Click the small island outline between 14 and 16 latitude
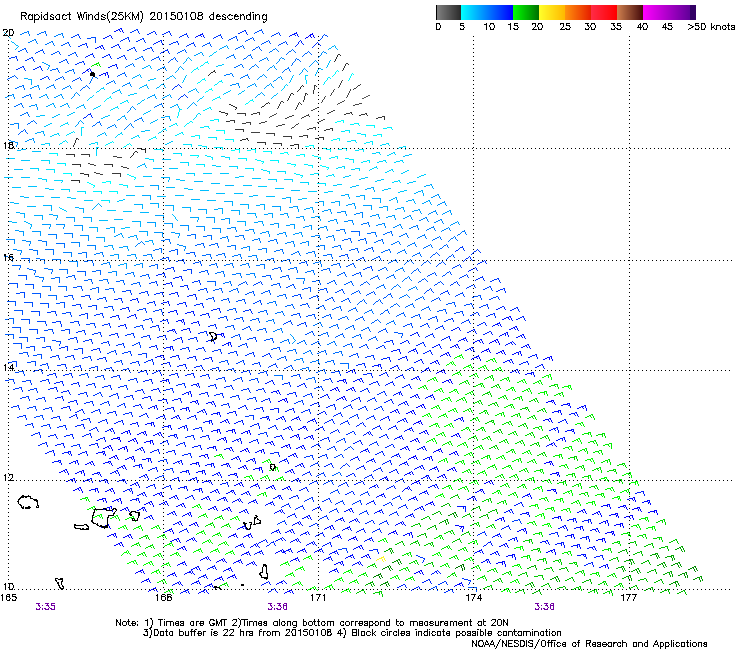740x650 pixels. pos(213,337)
